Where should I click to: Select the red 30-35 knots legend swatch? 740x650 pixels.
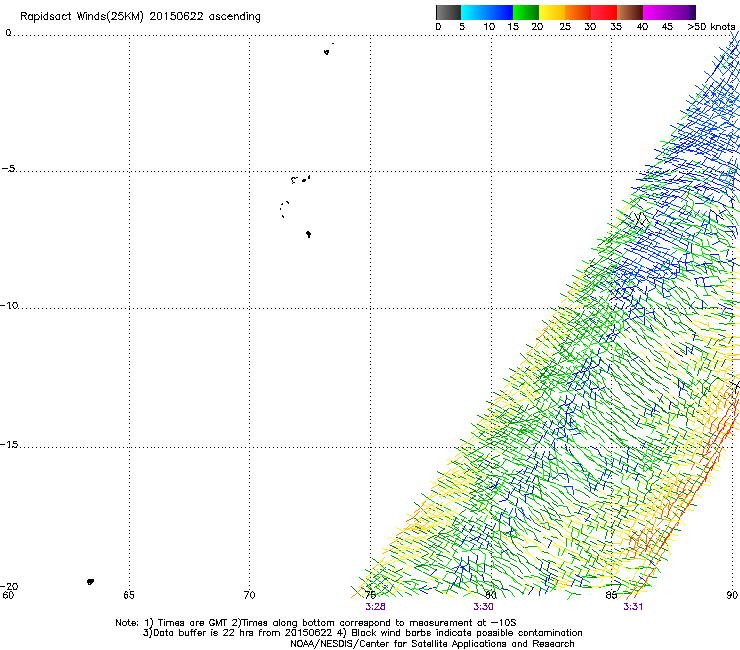coord(604,12)
